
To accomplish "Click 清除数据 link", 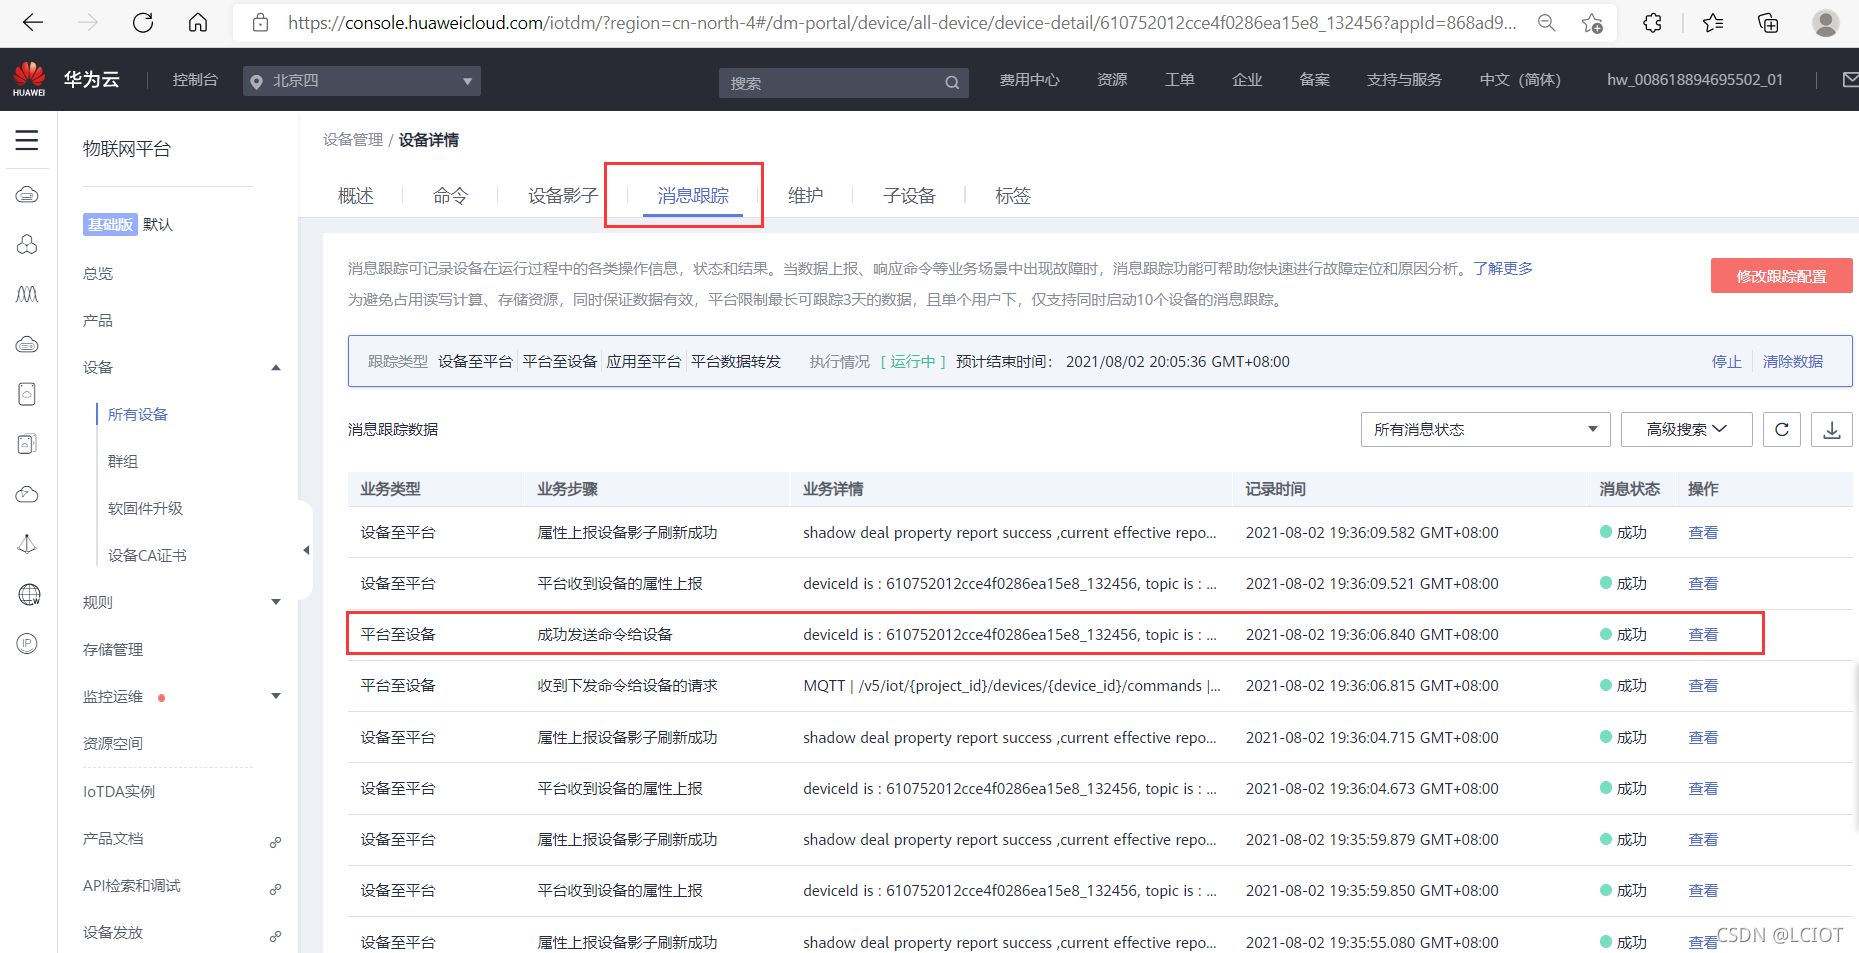I will [x=1792, y=362].
